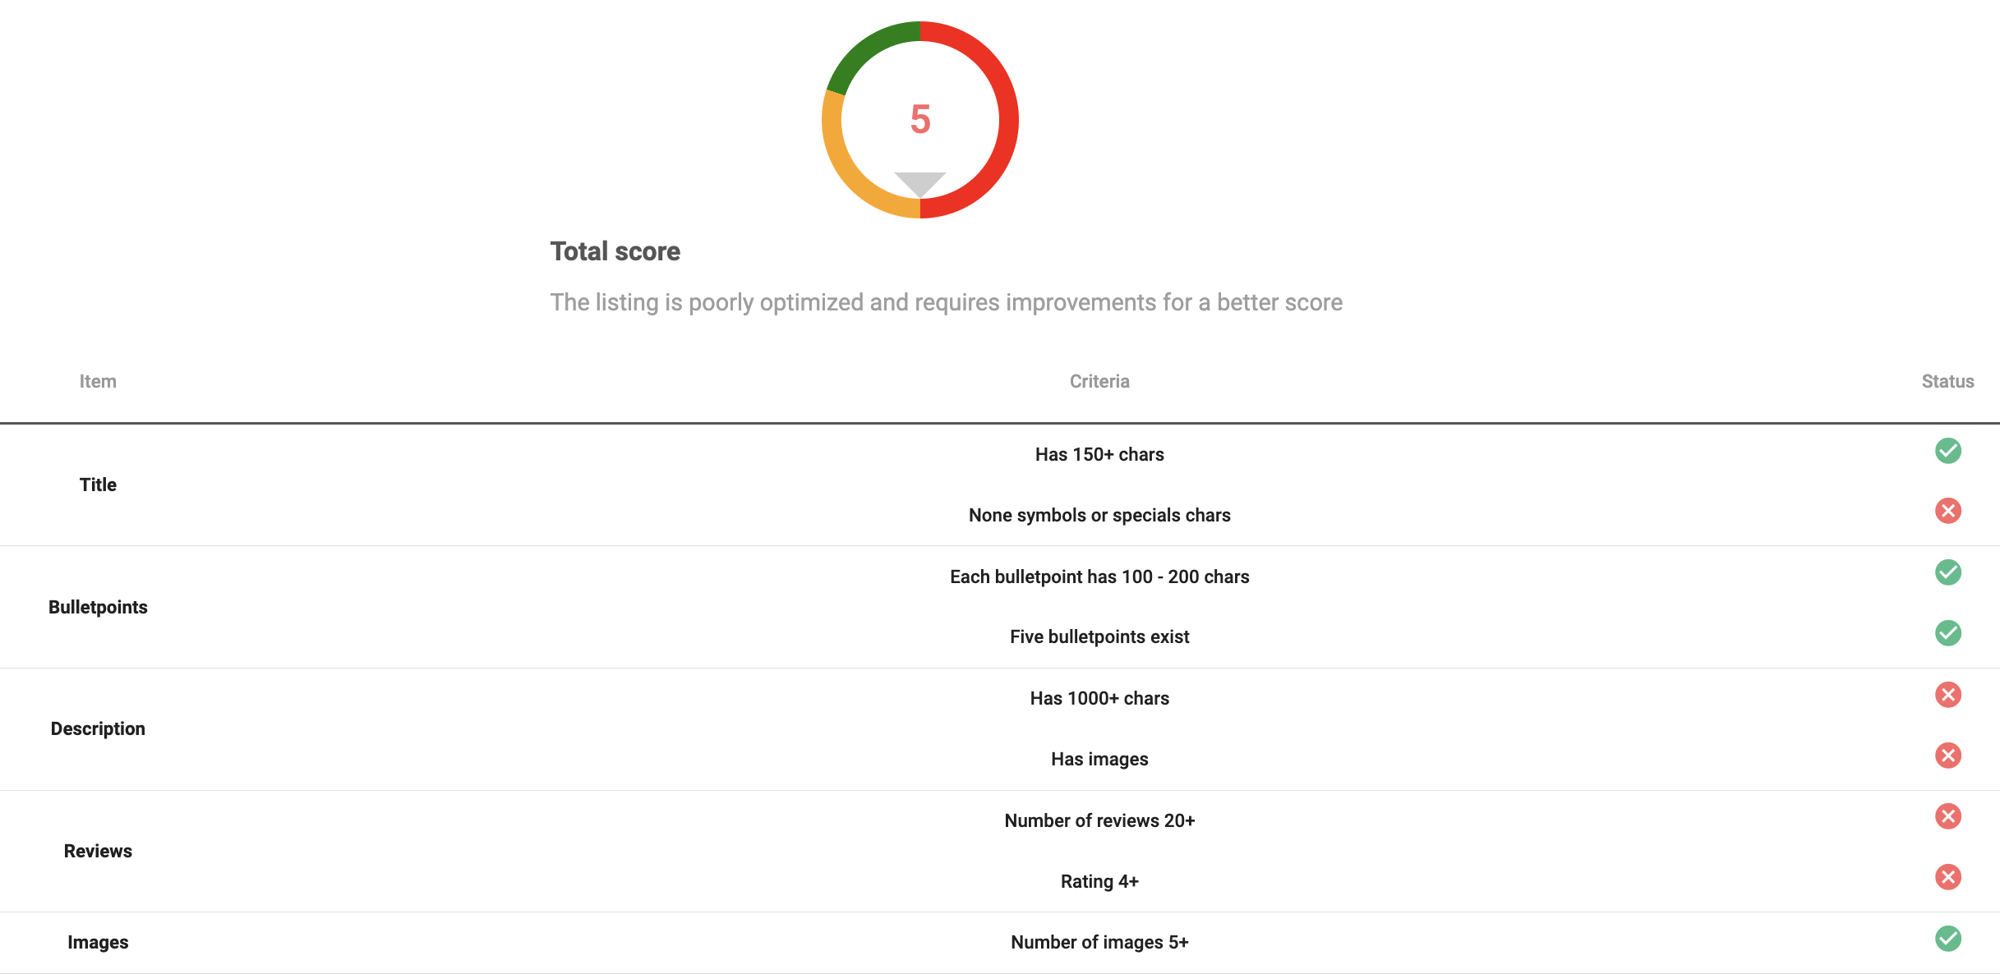The height and width of the screenshot is (974, 2000).
Task: Click red X for None symbols criteria
Action: click(1947, 511)
